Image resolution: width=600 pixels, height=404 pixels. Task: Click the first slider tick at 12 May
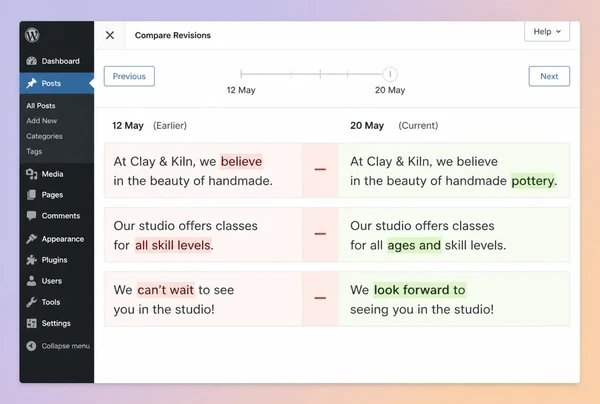coord(241,74)
